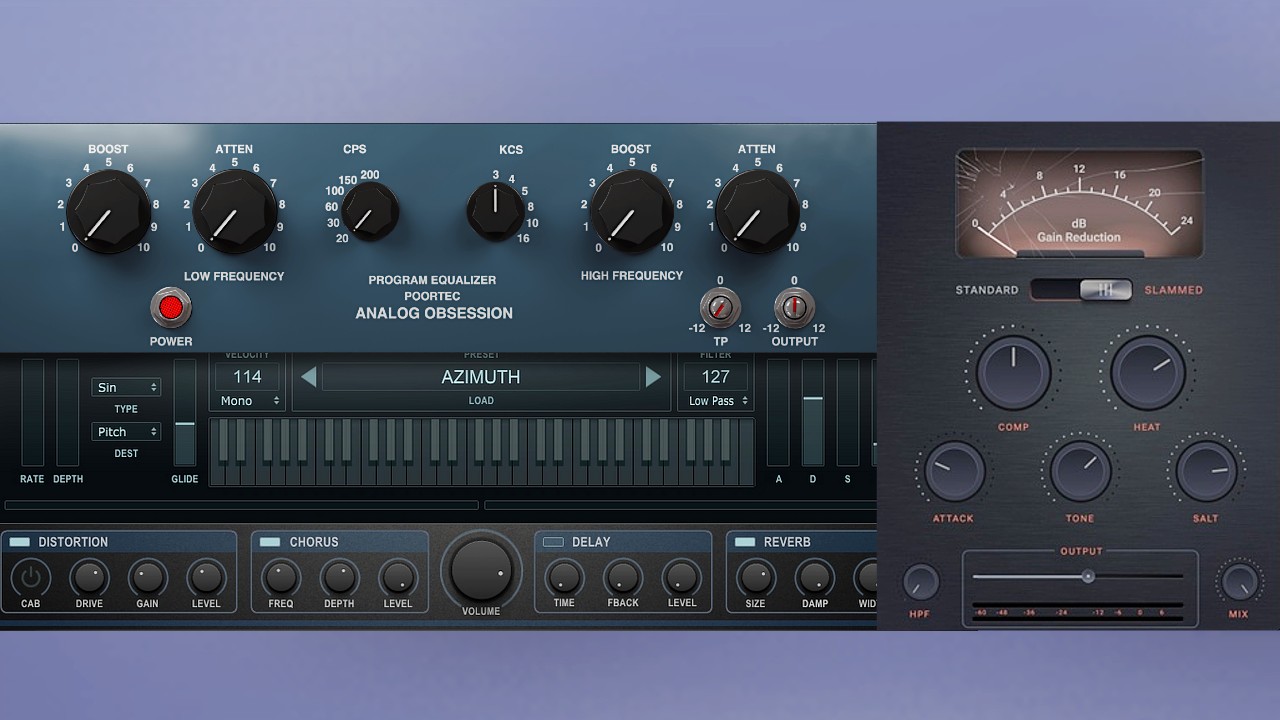The height and width of the screenshot is (720, 1280).
Task: Open the Pitch destination dropdown
Action: click(126, 432)
